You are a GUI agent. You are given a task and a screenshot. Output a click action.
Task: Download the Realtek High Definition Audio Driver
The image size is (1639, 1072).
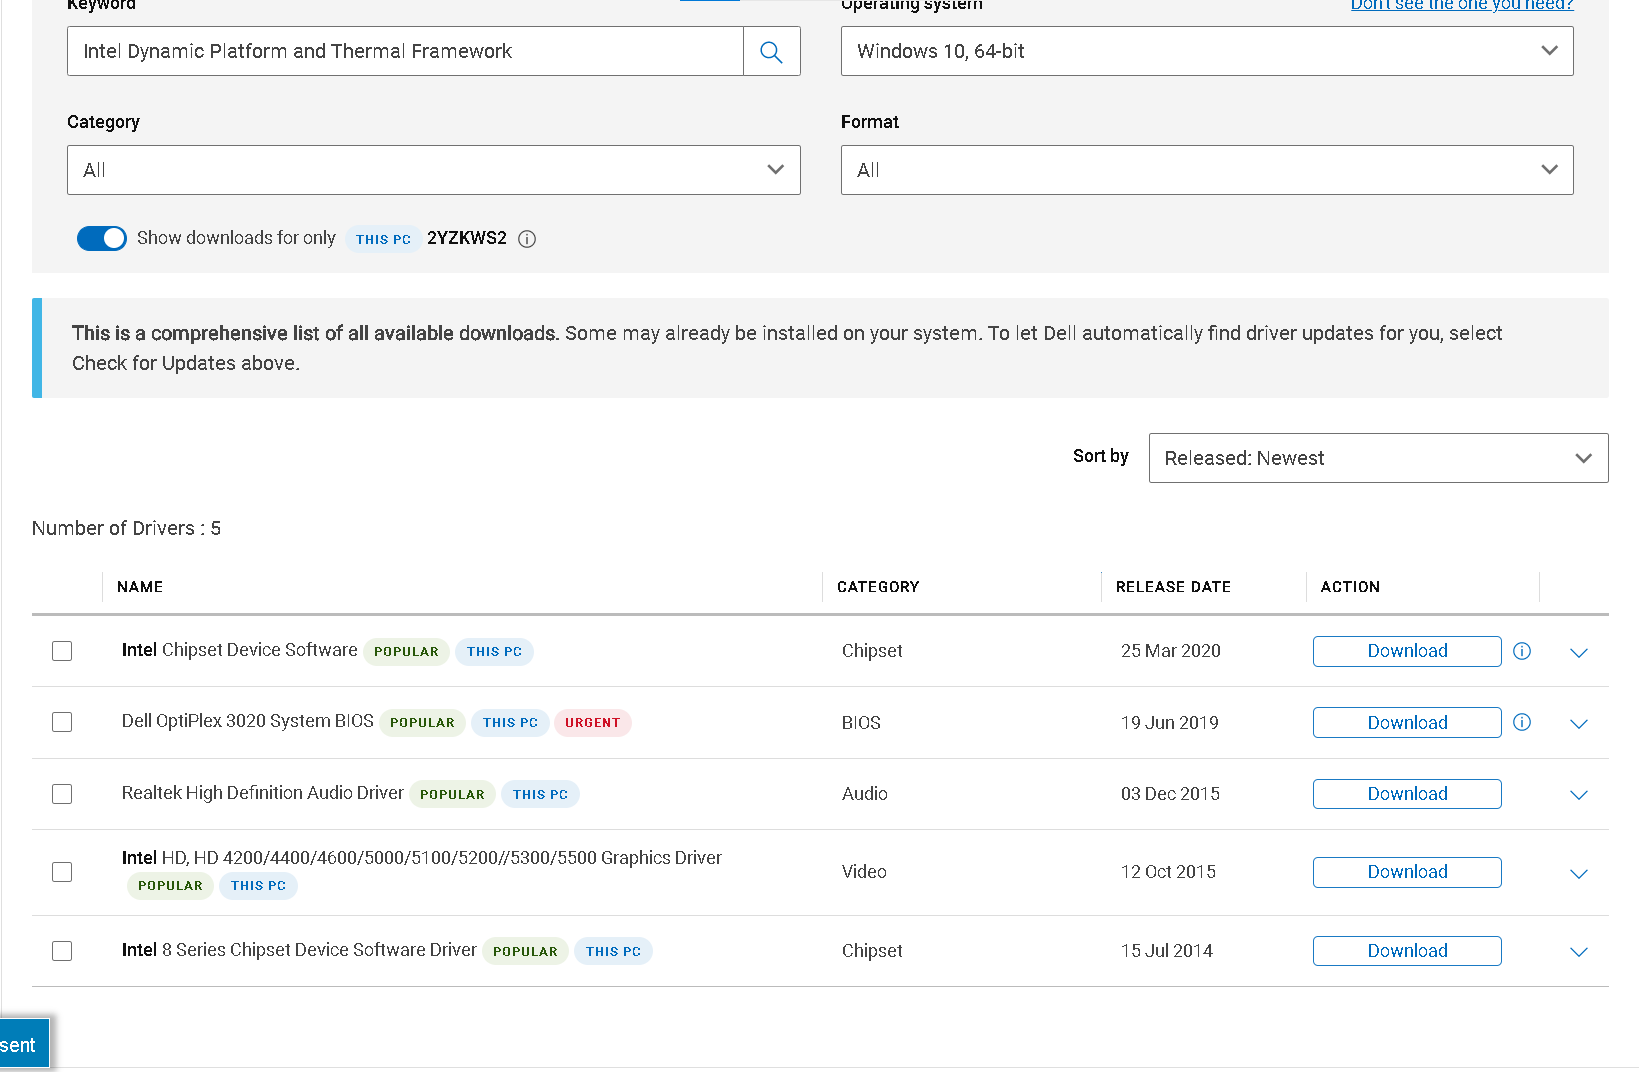pyautogui.click(x=1406, y=794)
